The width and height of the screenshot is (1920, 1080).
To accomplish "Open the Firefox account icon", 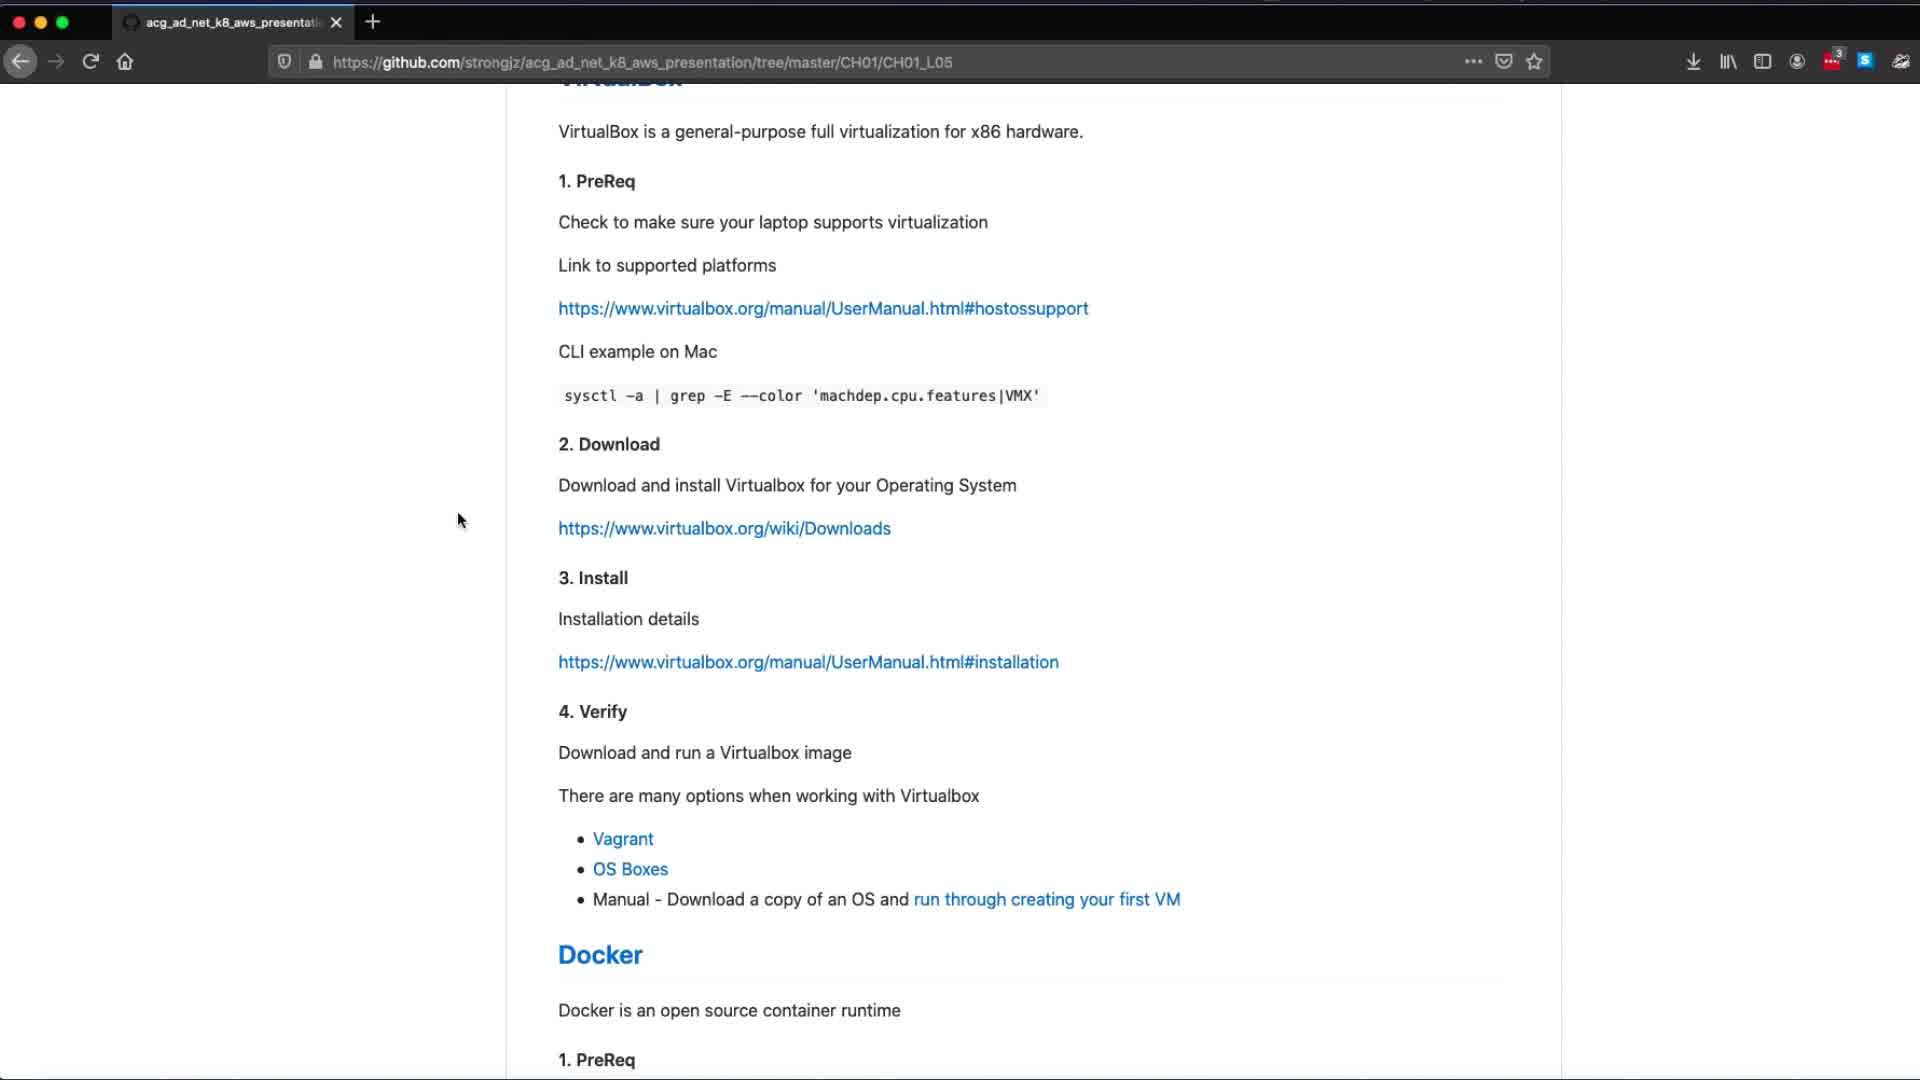I will (1797, 62).
